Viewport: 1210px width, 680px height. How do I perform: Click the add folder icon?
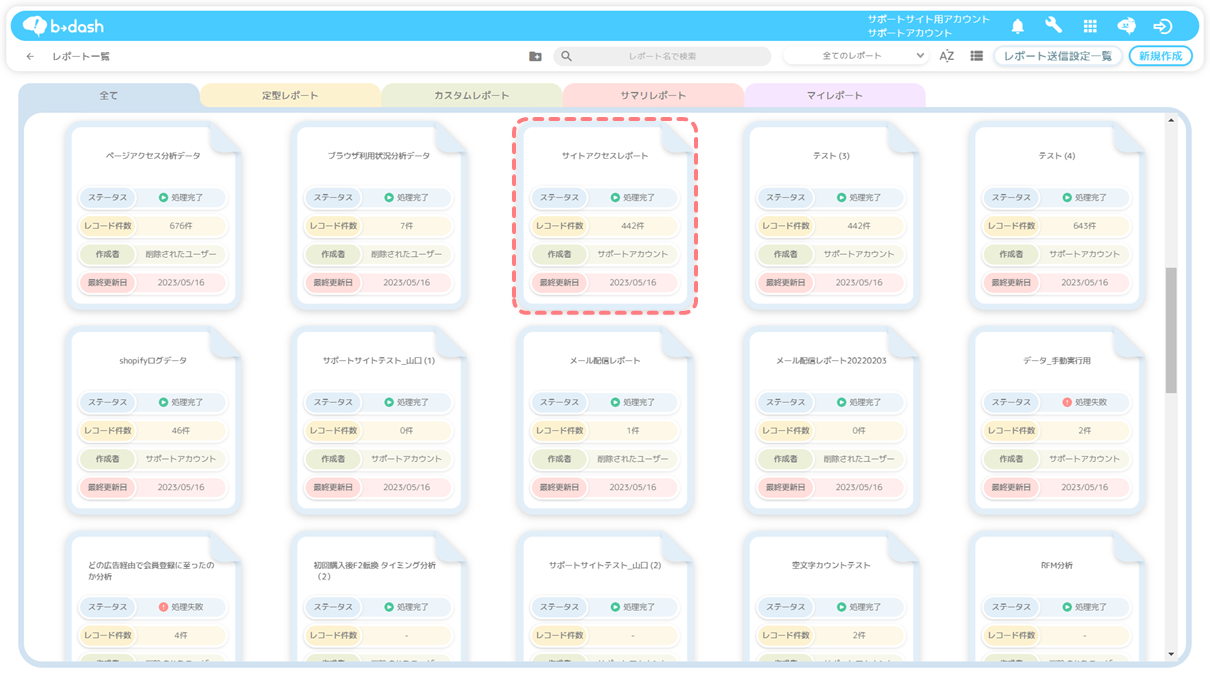535,57
